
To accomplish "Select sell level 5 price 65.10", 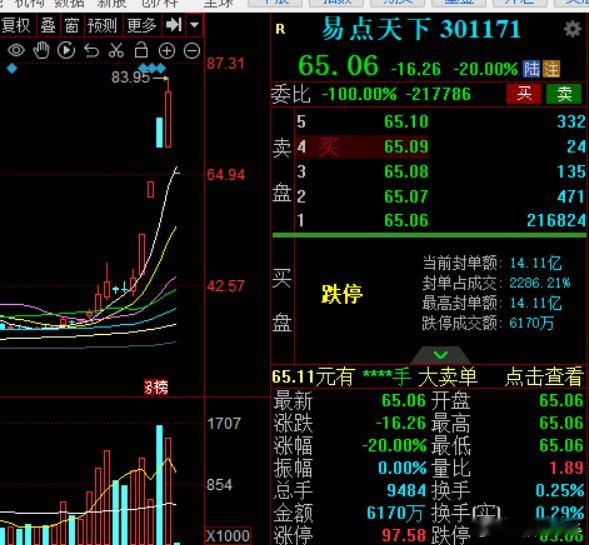I will pyautogui.click(x=406, y=122).
